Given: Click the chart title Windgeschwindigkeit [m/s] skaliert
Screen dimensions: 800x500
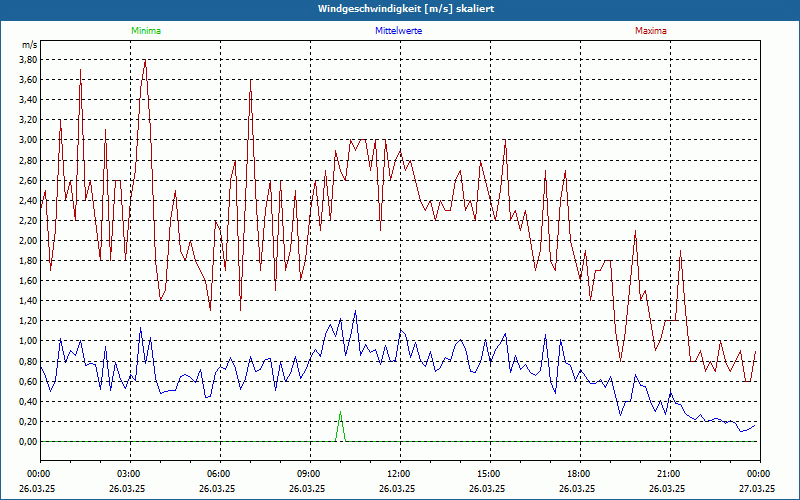Looking at the screenshot, I should 406,9.
